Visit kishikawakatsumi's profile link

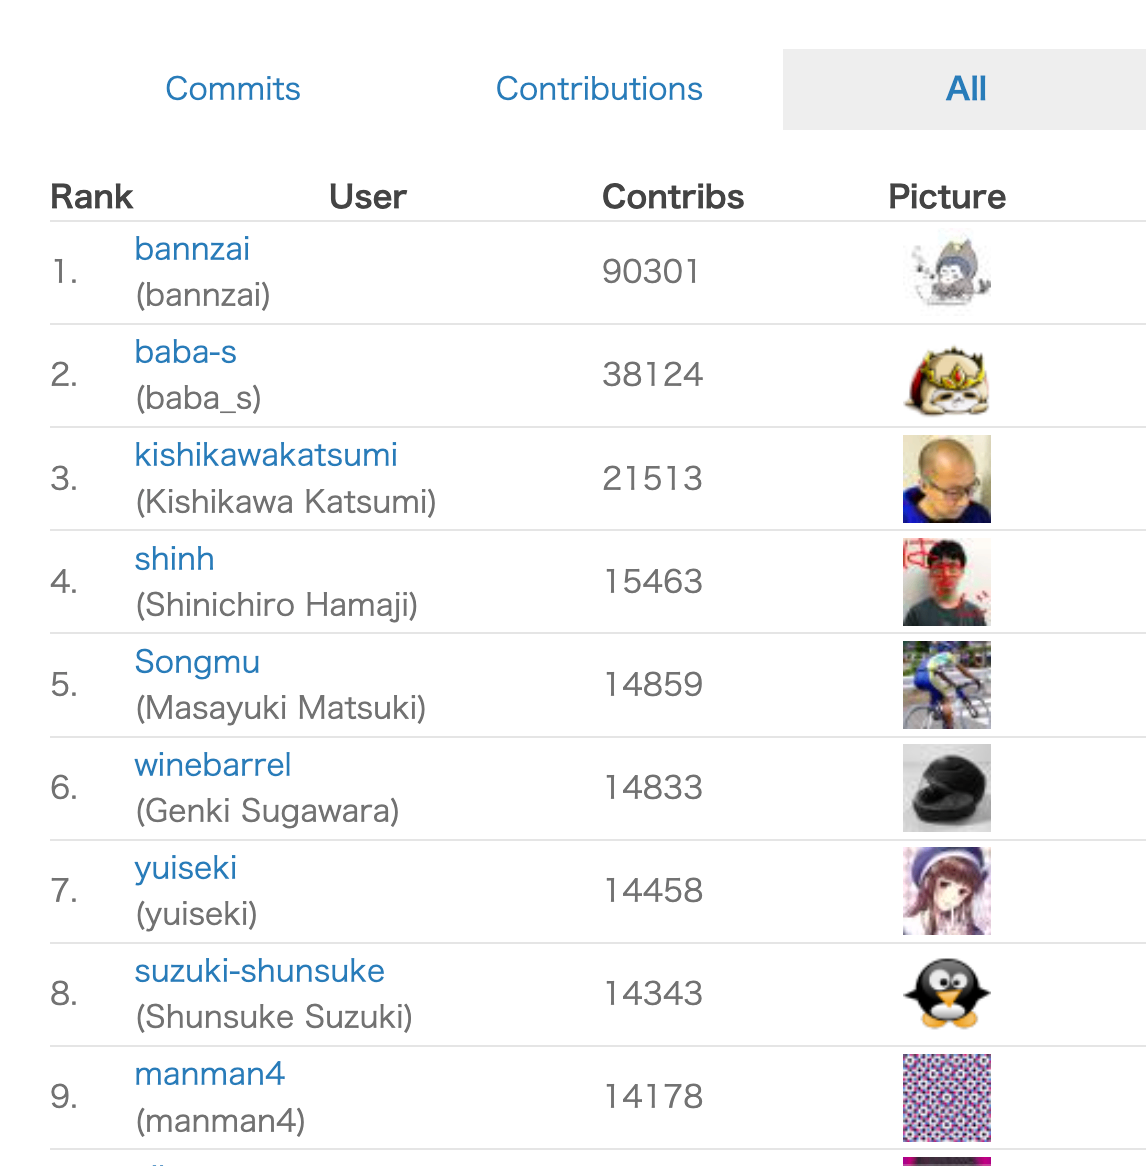point(266,455)
